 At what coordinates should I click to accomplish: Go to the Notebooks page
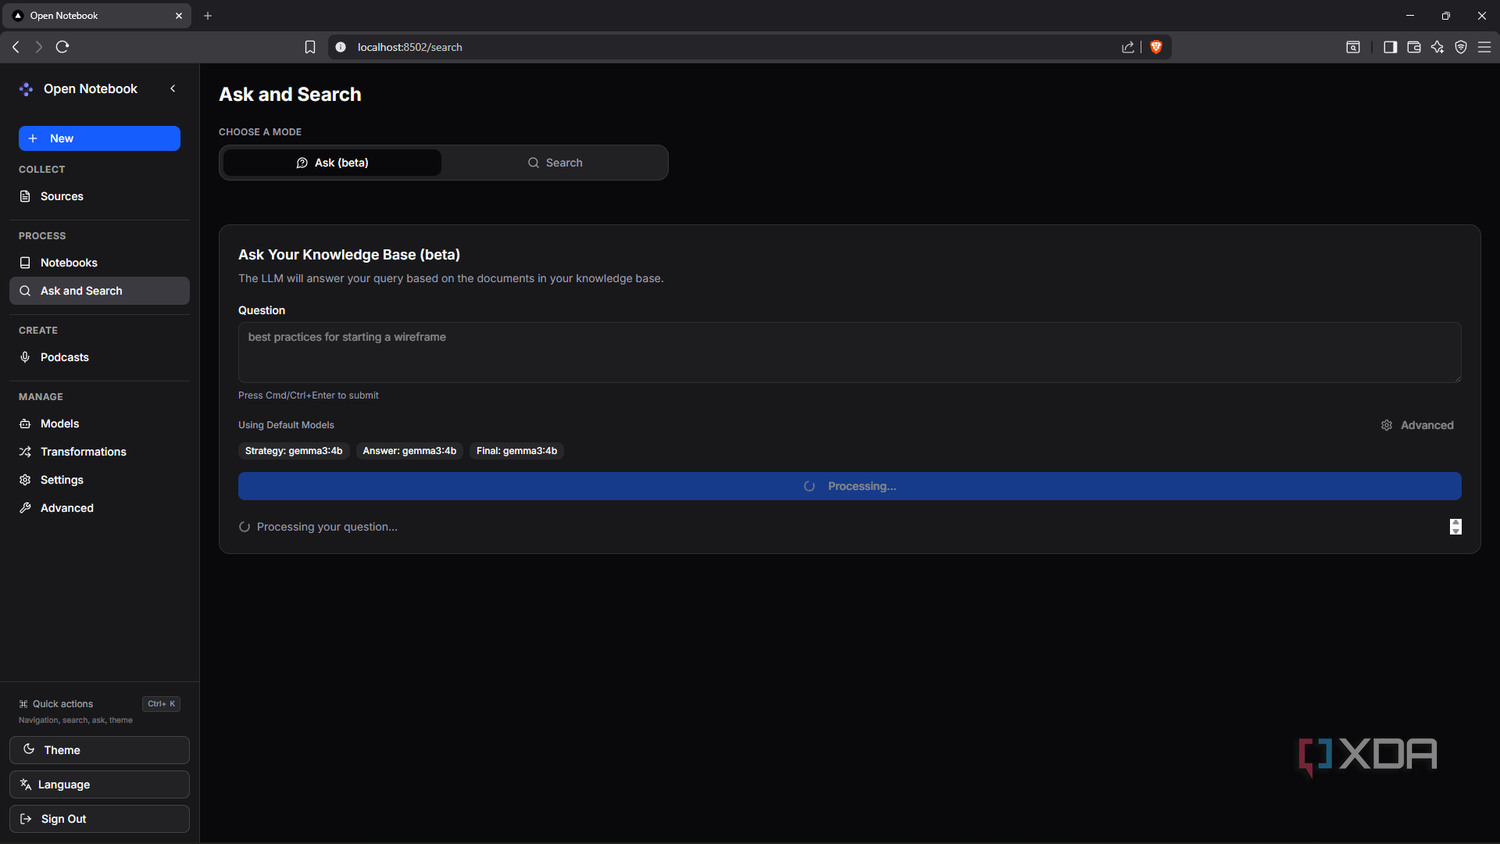(99, 263)
